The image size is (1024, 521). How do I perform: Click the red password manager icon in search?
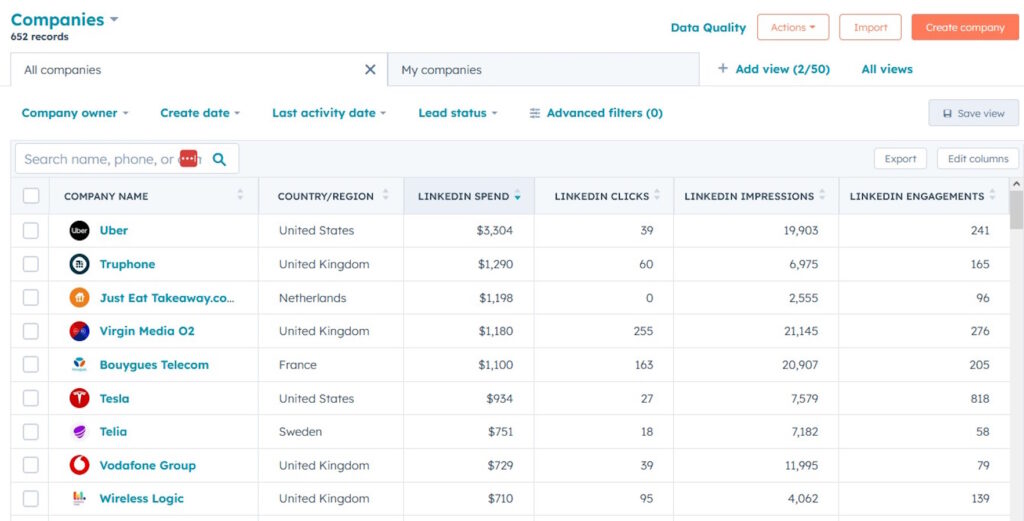[x=188, y=159]
